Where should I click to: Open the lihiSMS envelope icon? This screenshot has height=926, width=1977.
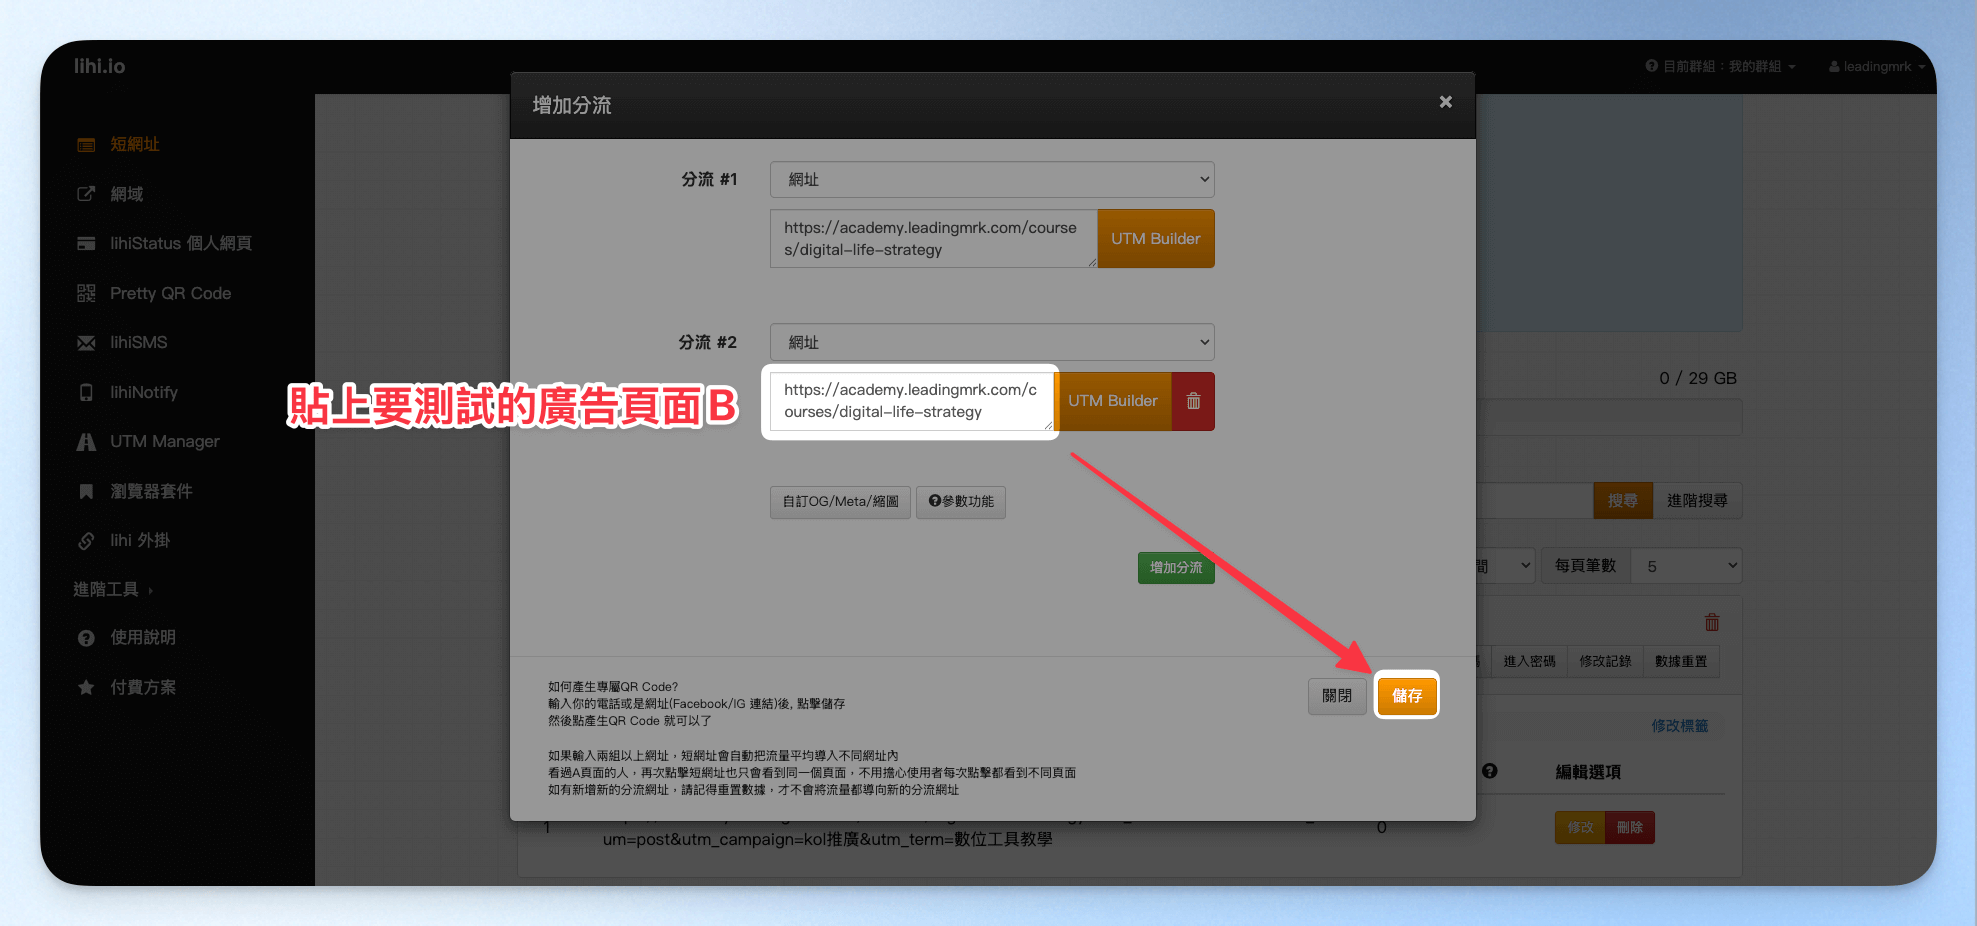[87, 343]
